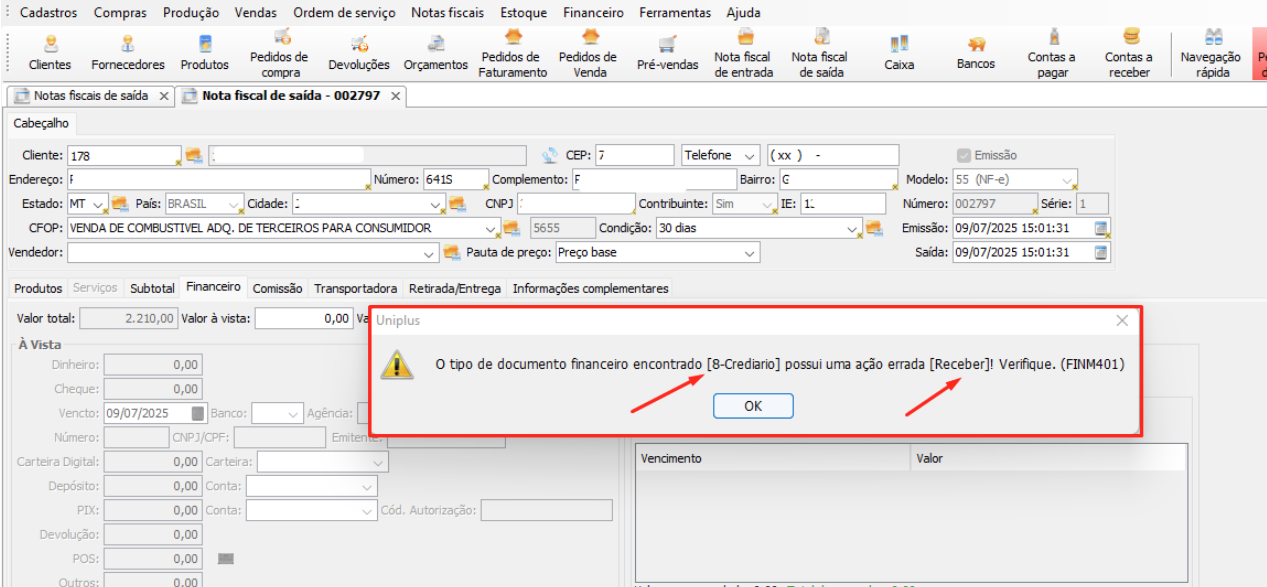The image size is (1267, 587).
Task: Open Bancos from the toolbar
Action: click(976, 53)
